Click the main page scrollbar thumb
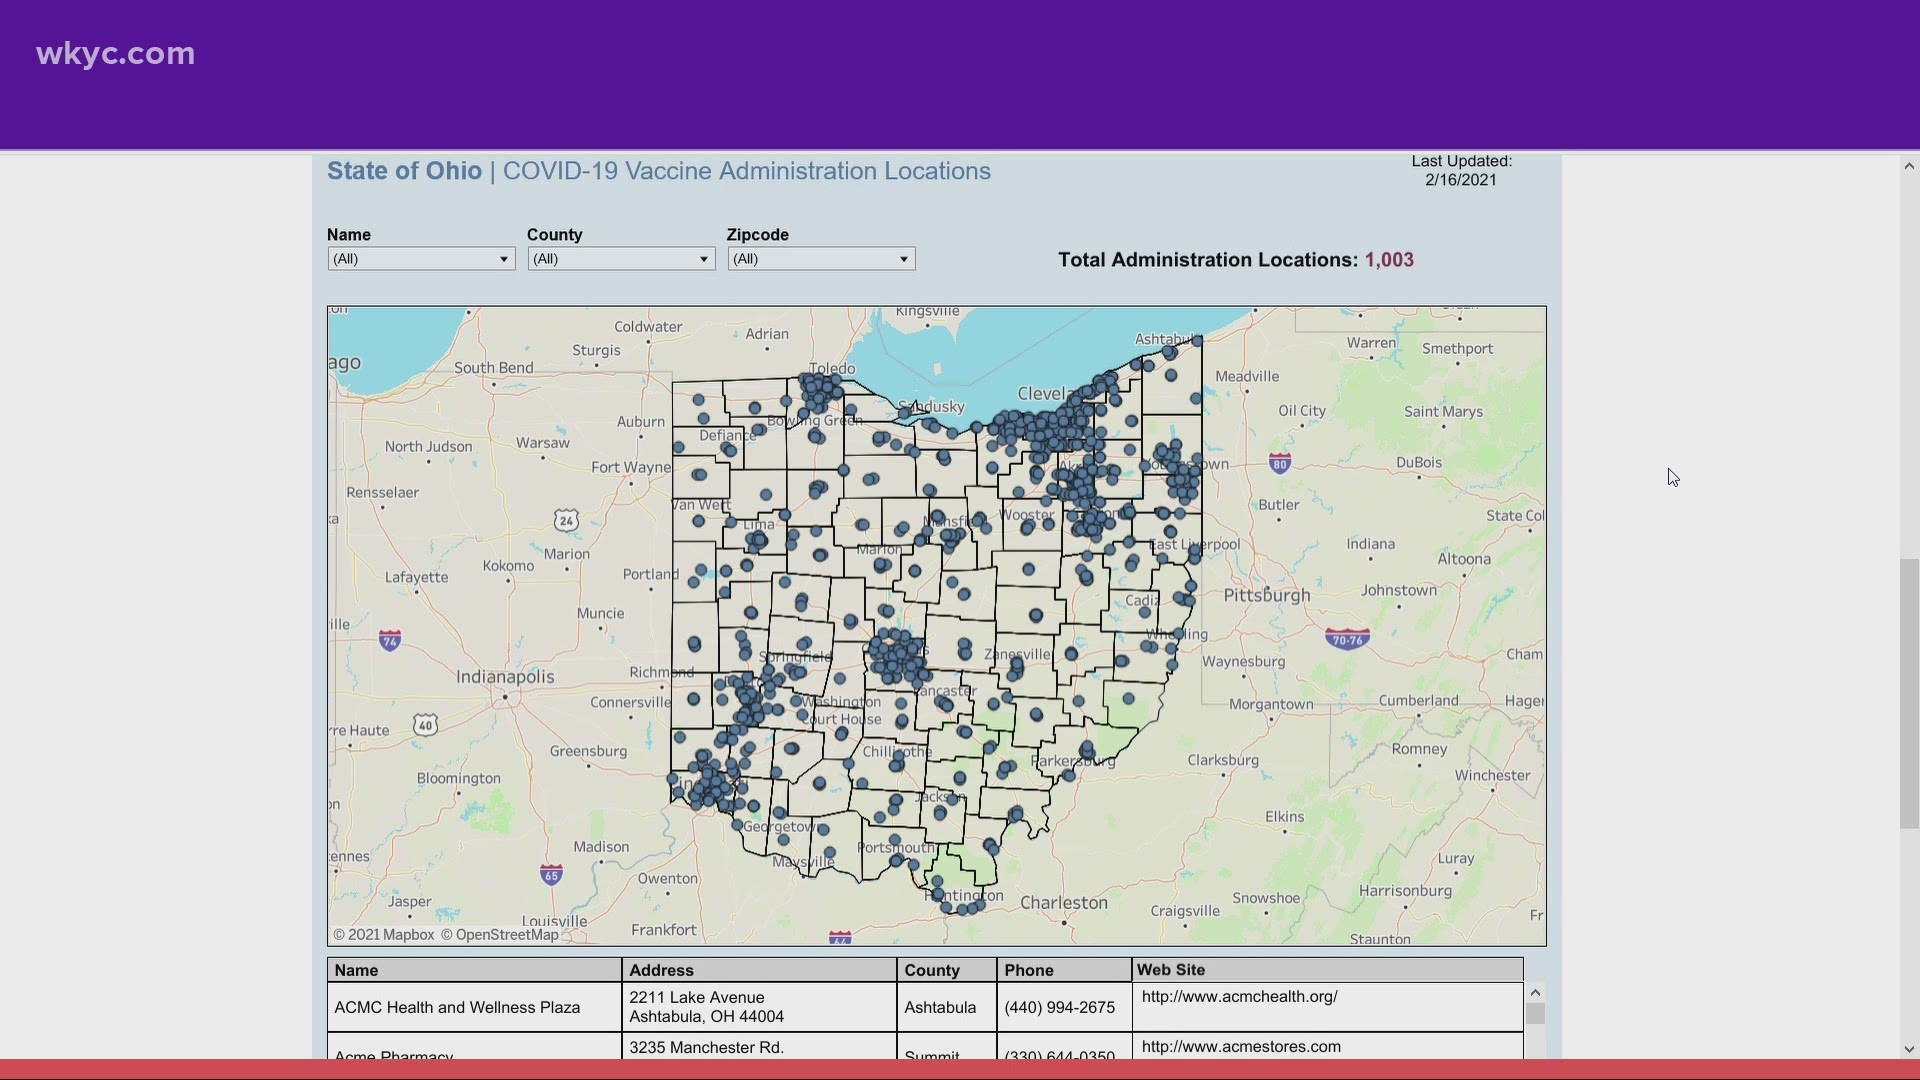The width and height of the screenshot is (1920, 1080). (x=1909, y=693)
